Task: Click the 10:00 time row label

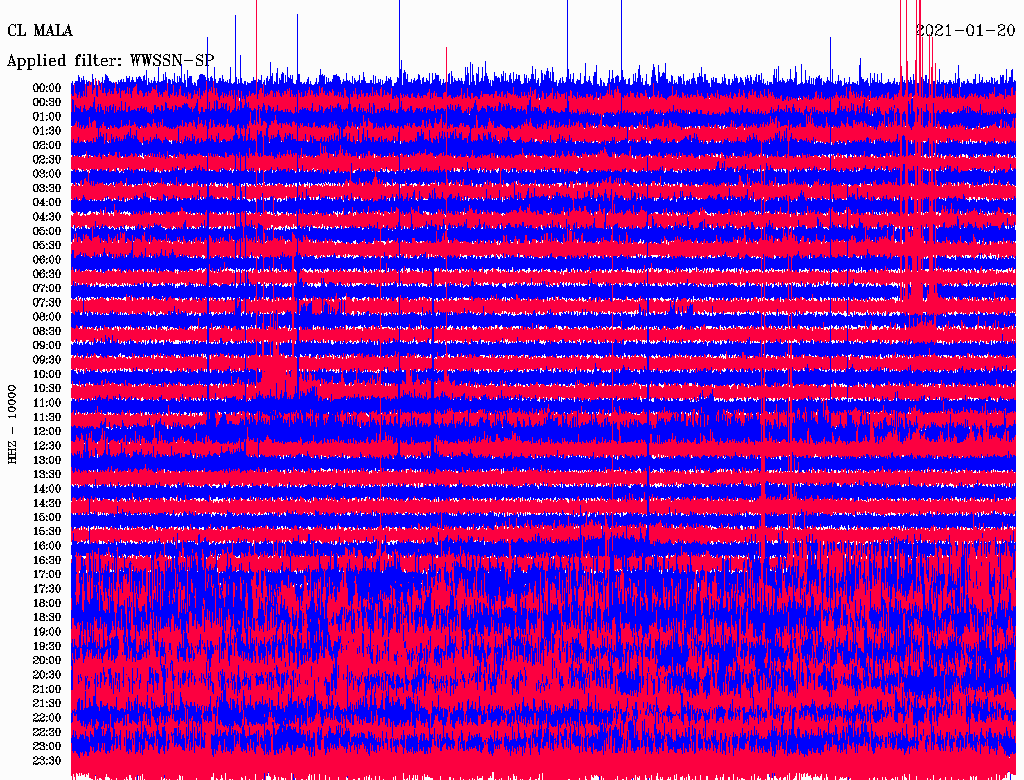Action: pos(47,374)
